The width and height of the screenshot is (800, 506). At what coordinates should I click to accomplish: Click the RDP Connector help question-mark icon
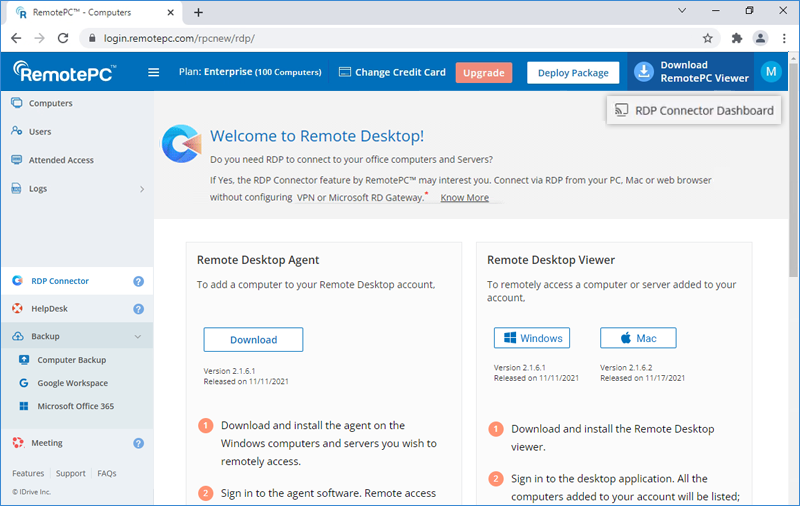pos(138,282)
